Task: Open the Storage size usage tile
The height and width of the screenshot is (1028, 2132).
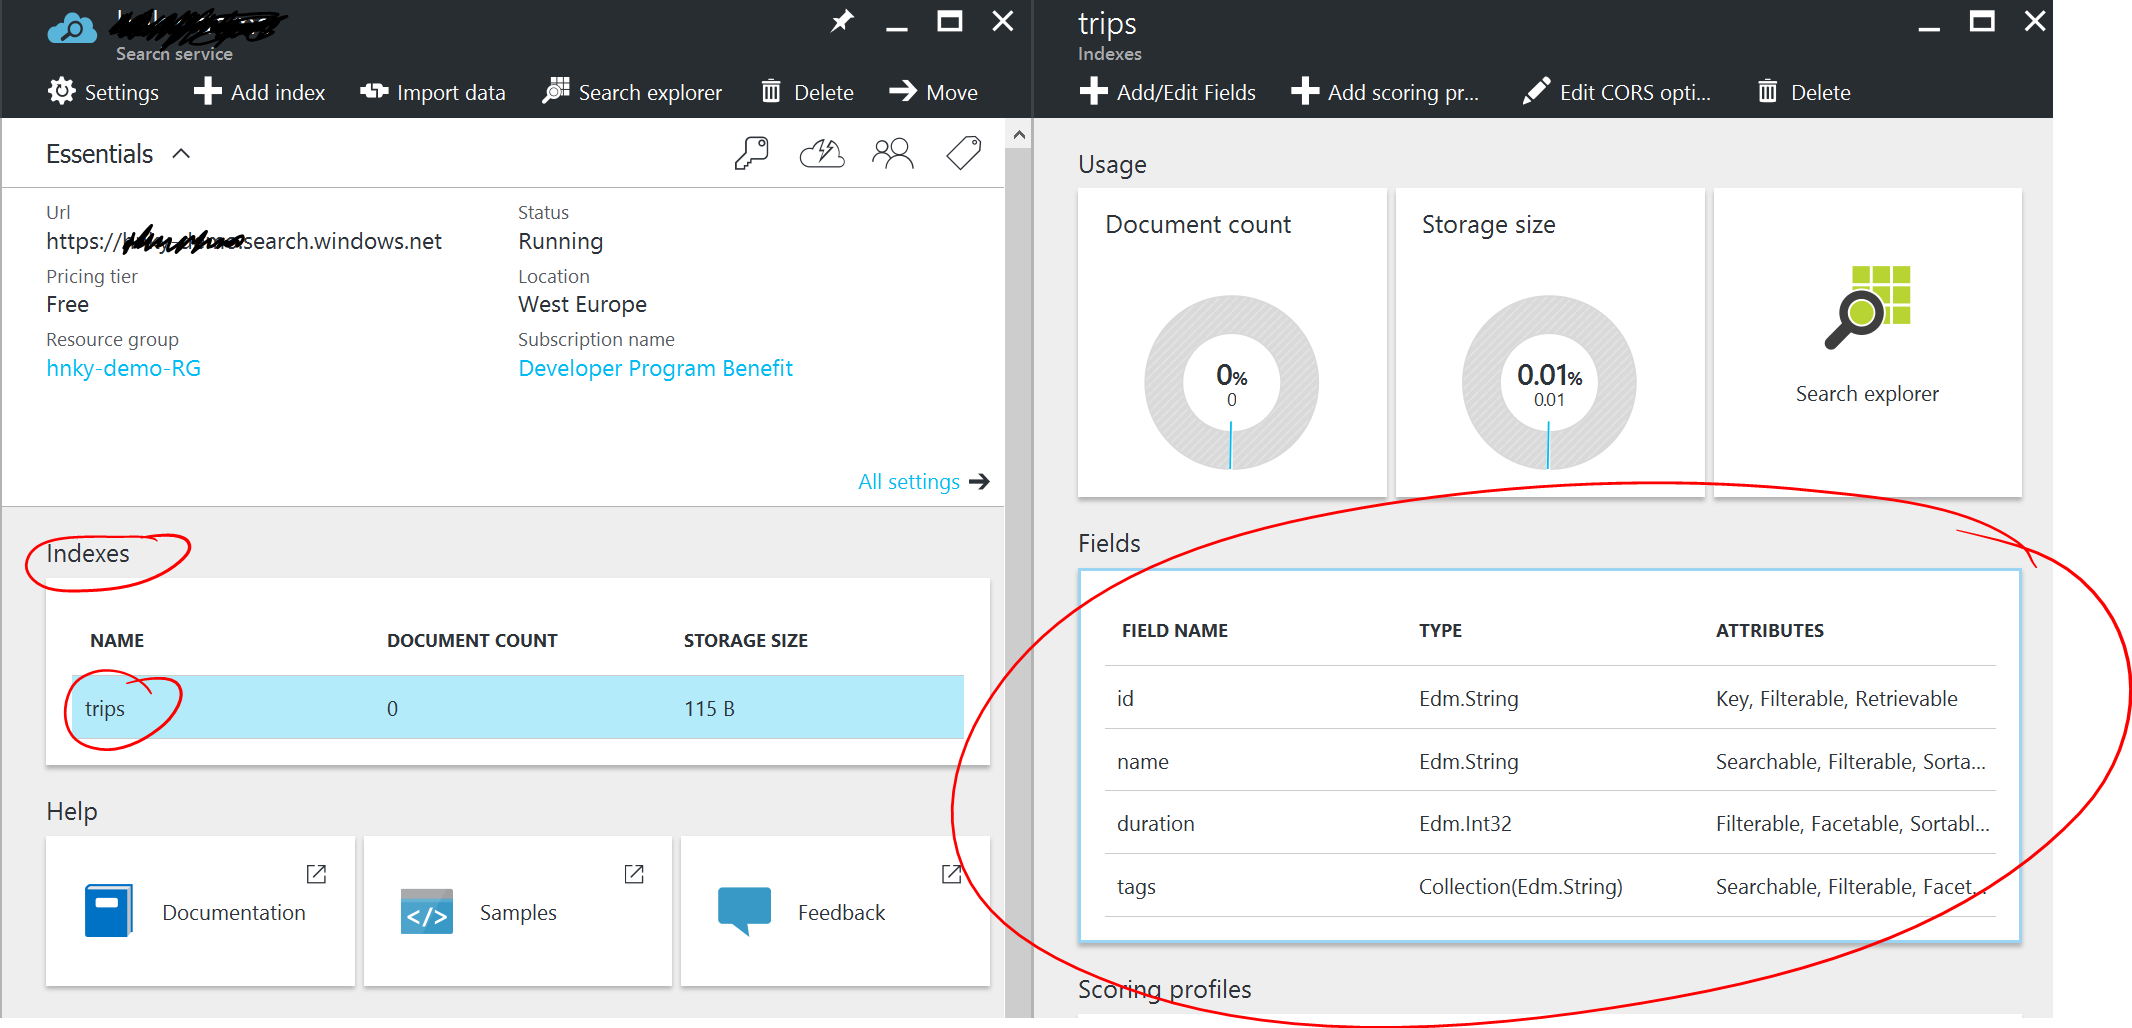Action: pyautogui.click(x=1549, y=342)
